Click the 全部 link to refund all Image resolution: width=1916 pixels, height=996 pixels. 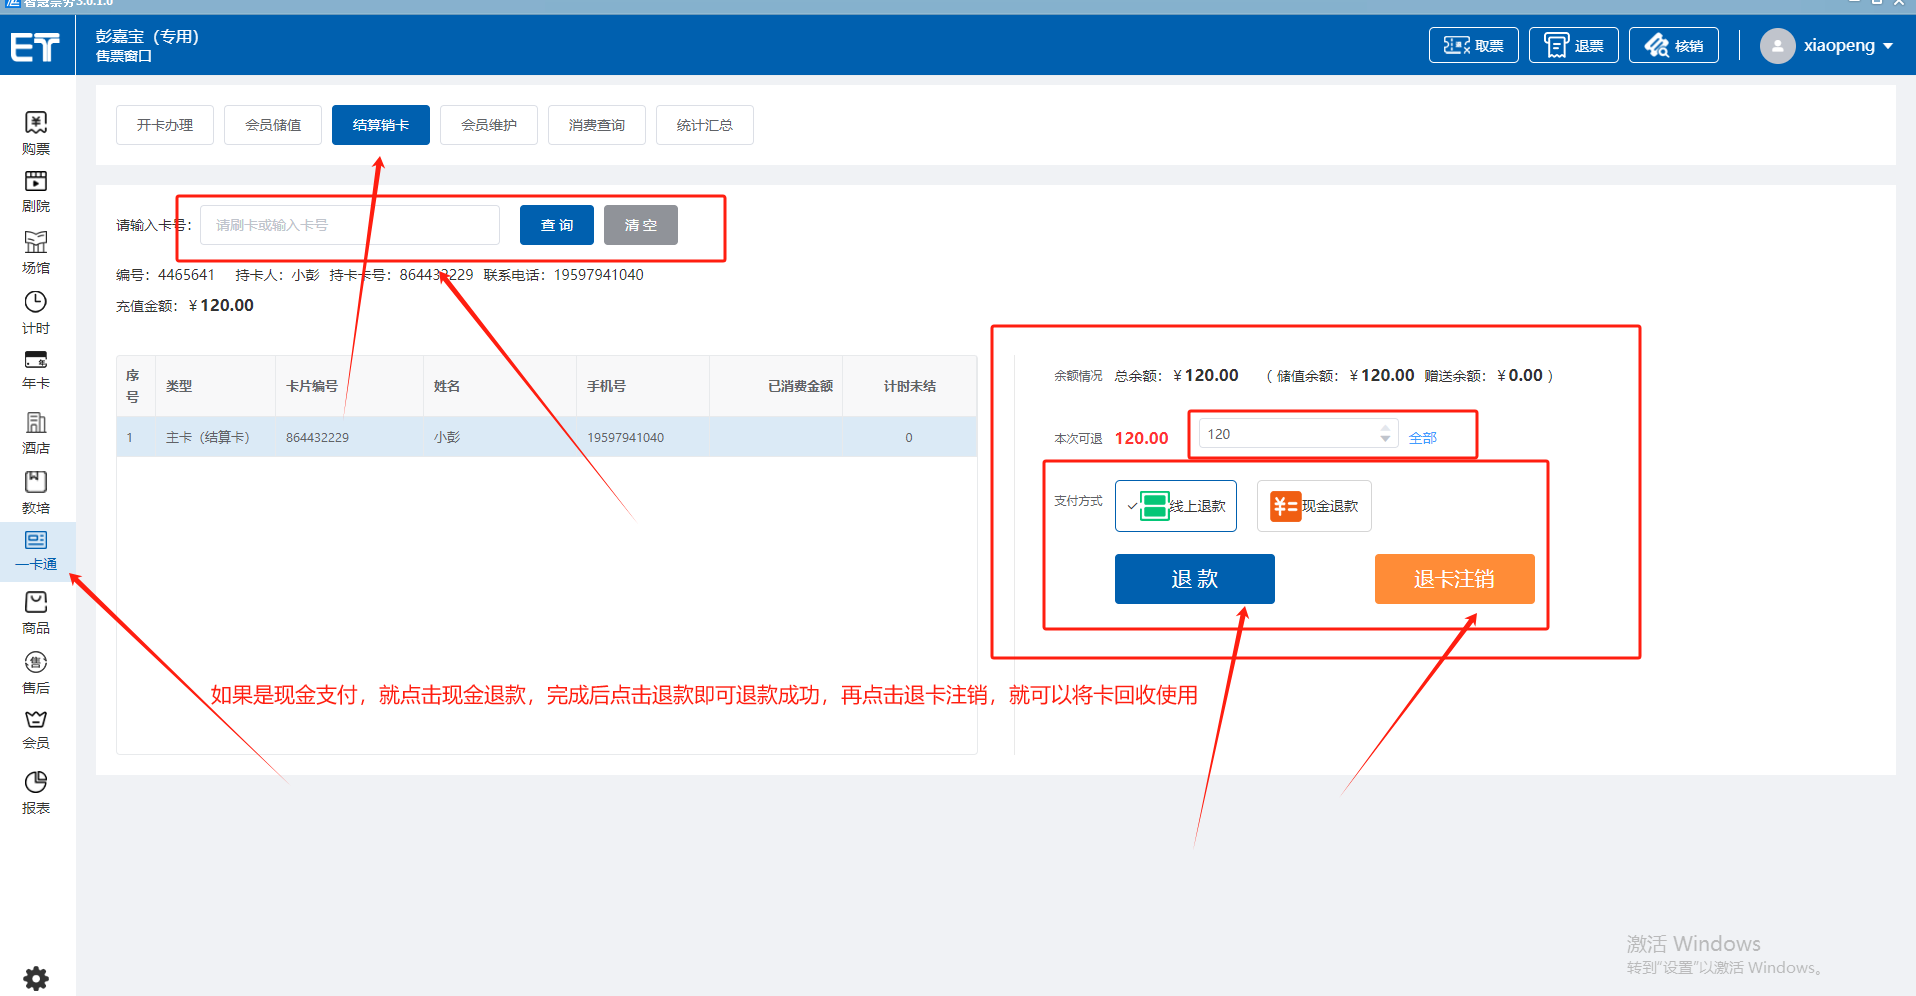[x=1422, y=438]
